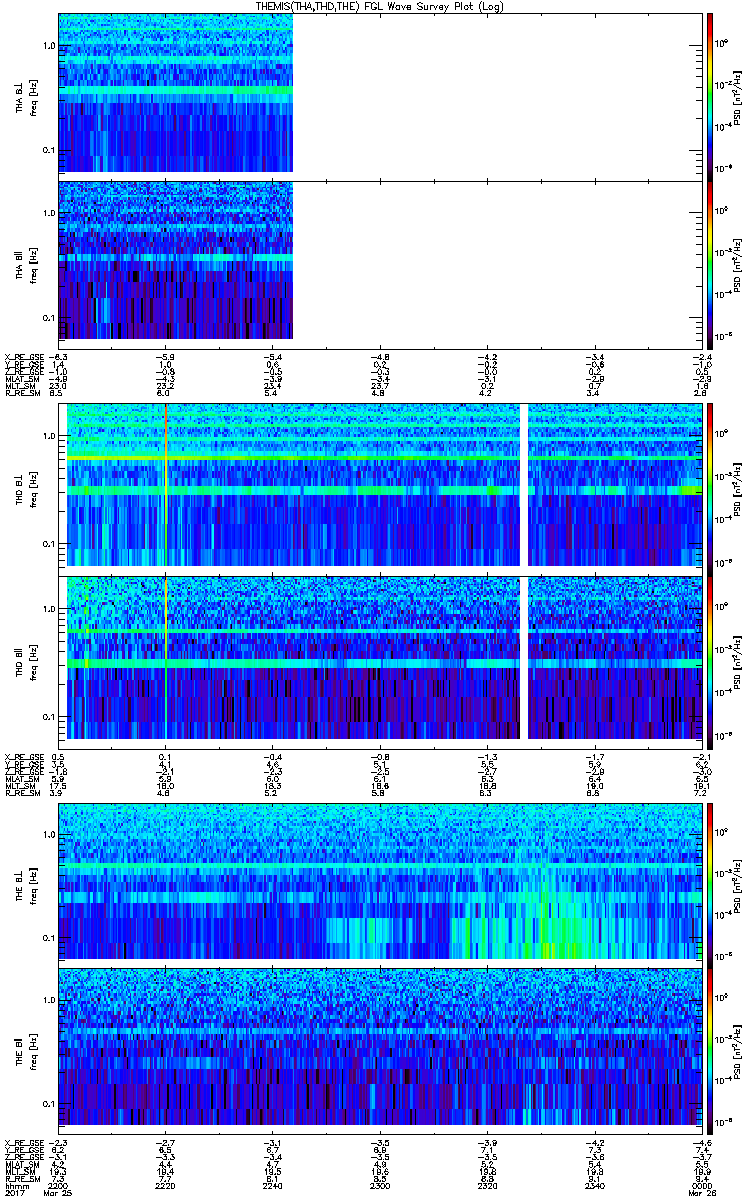The height and width of the screenshot is (1200, 750).
Task: Click the plot title 'THEMIS(THA,THD,THE) FGL Wave Survey Plot (Log)'
Action: pos(378,6)
